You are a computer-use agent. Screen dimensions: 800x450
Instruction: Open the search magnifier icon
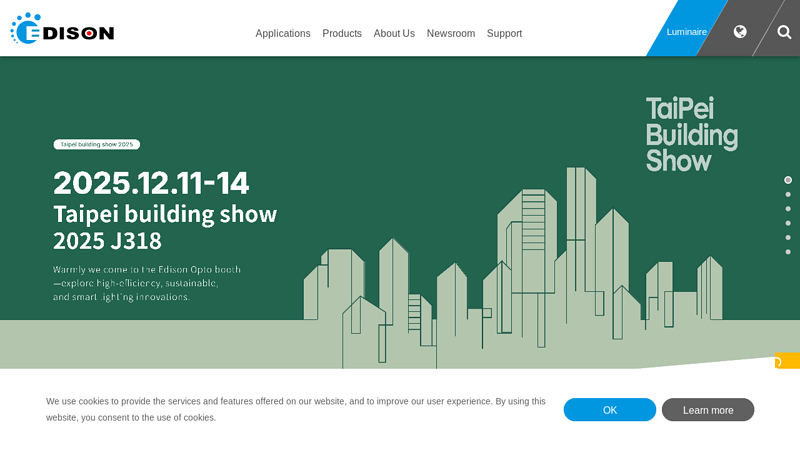[x=784, y=32]
